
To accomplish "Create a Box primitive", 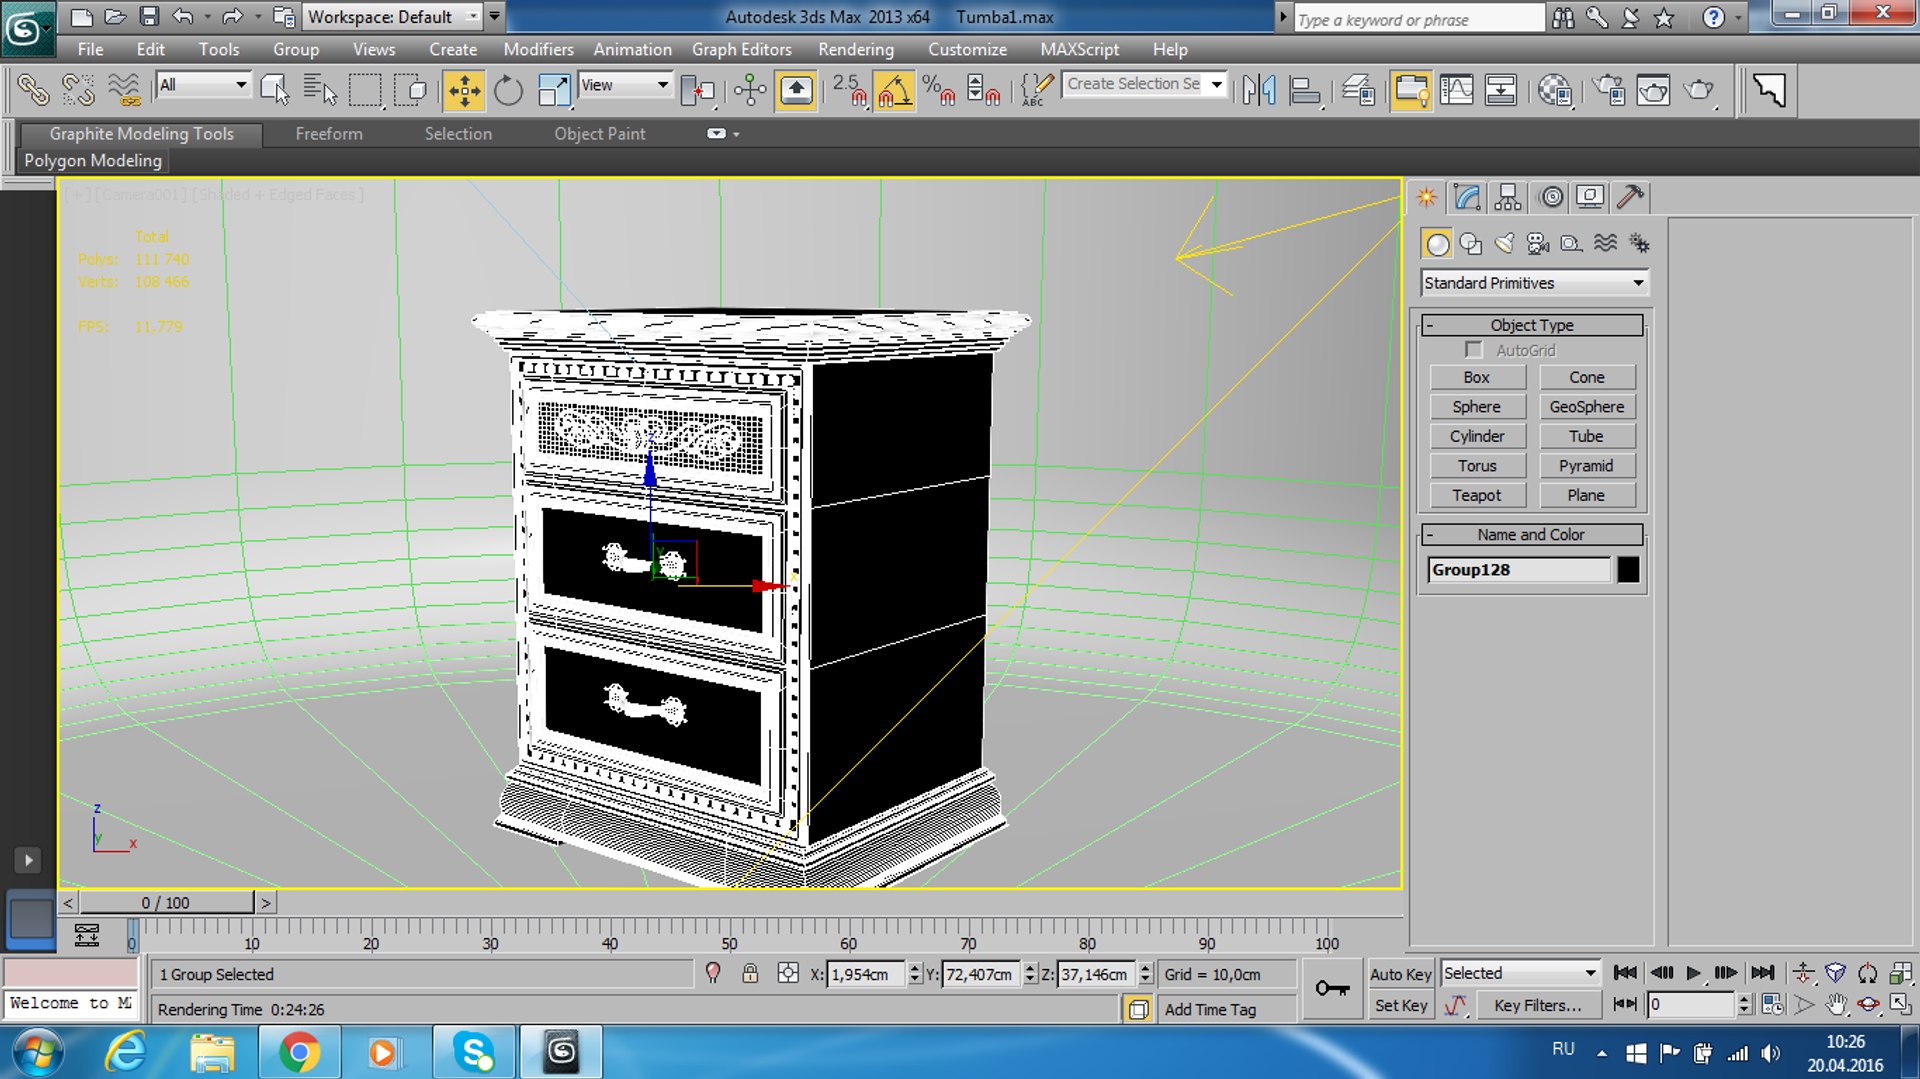I will coord(1477,378).
